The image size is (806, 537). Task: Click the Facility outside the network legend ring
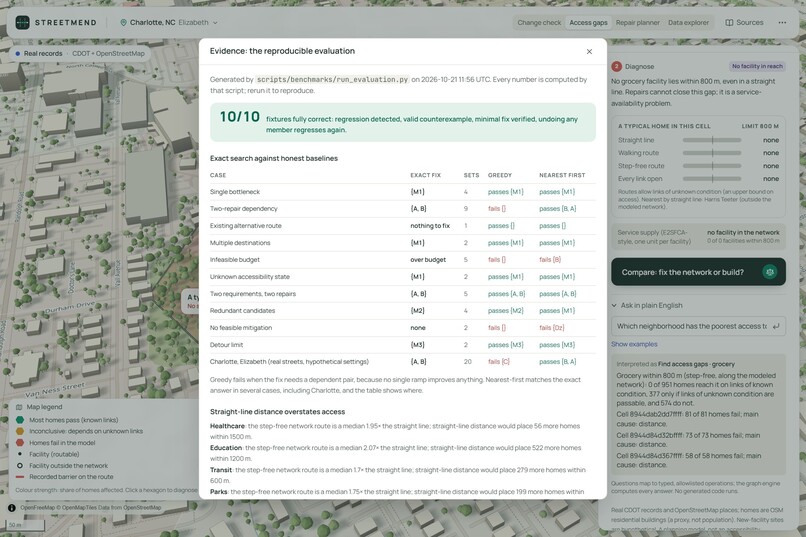pos(20,466)
